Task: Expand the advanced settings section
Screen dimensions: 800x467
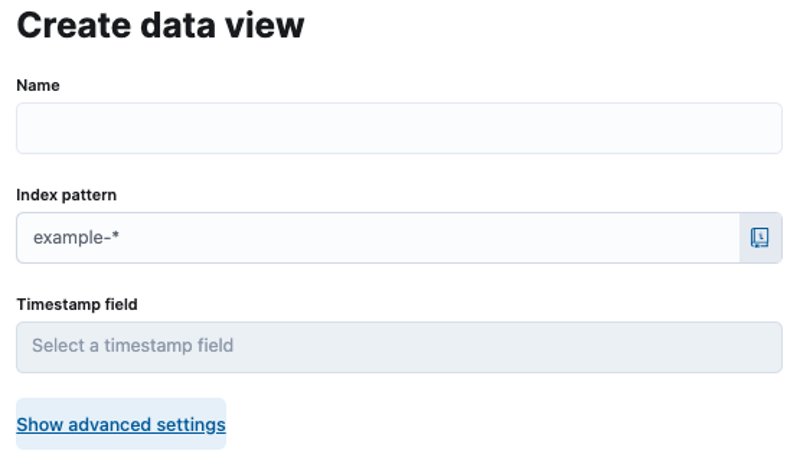Action: (121, 425)
